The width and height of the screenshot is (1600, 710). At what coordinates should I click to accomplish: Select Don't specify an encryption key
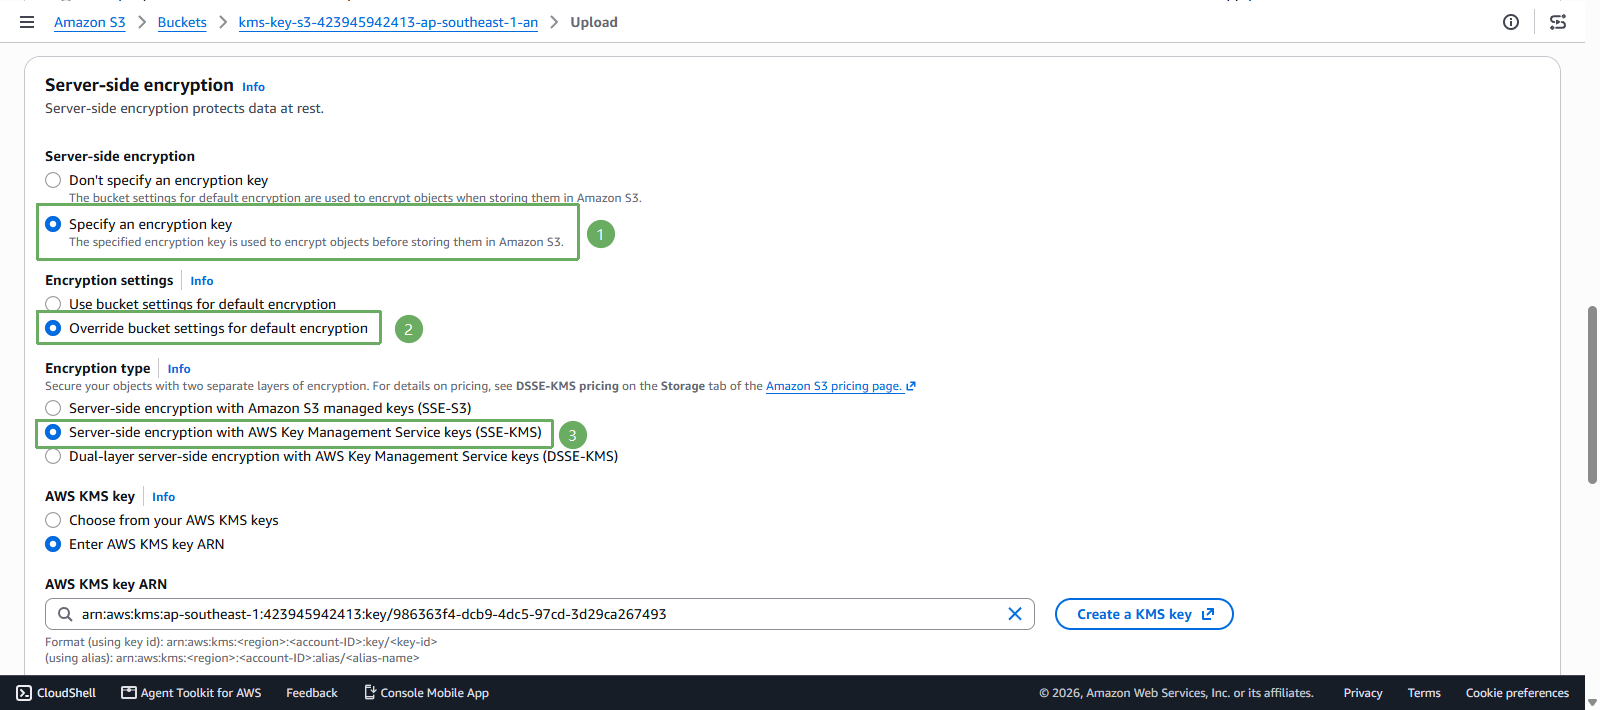[x=53, y=180]
